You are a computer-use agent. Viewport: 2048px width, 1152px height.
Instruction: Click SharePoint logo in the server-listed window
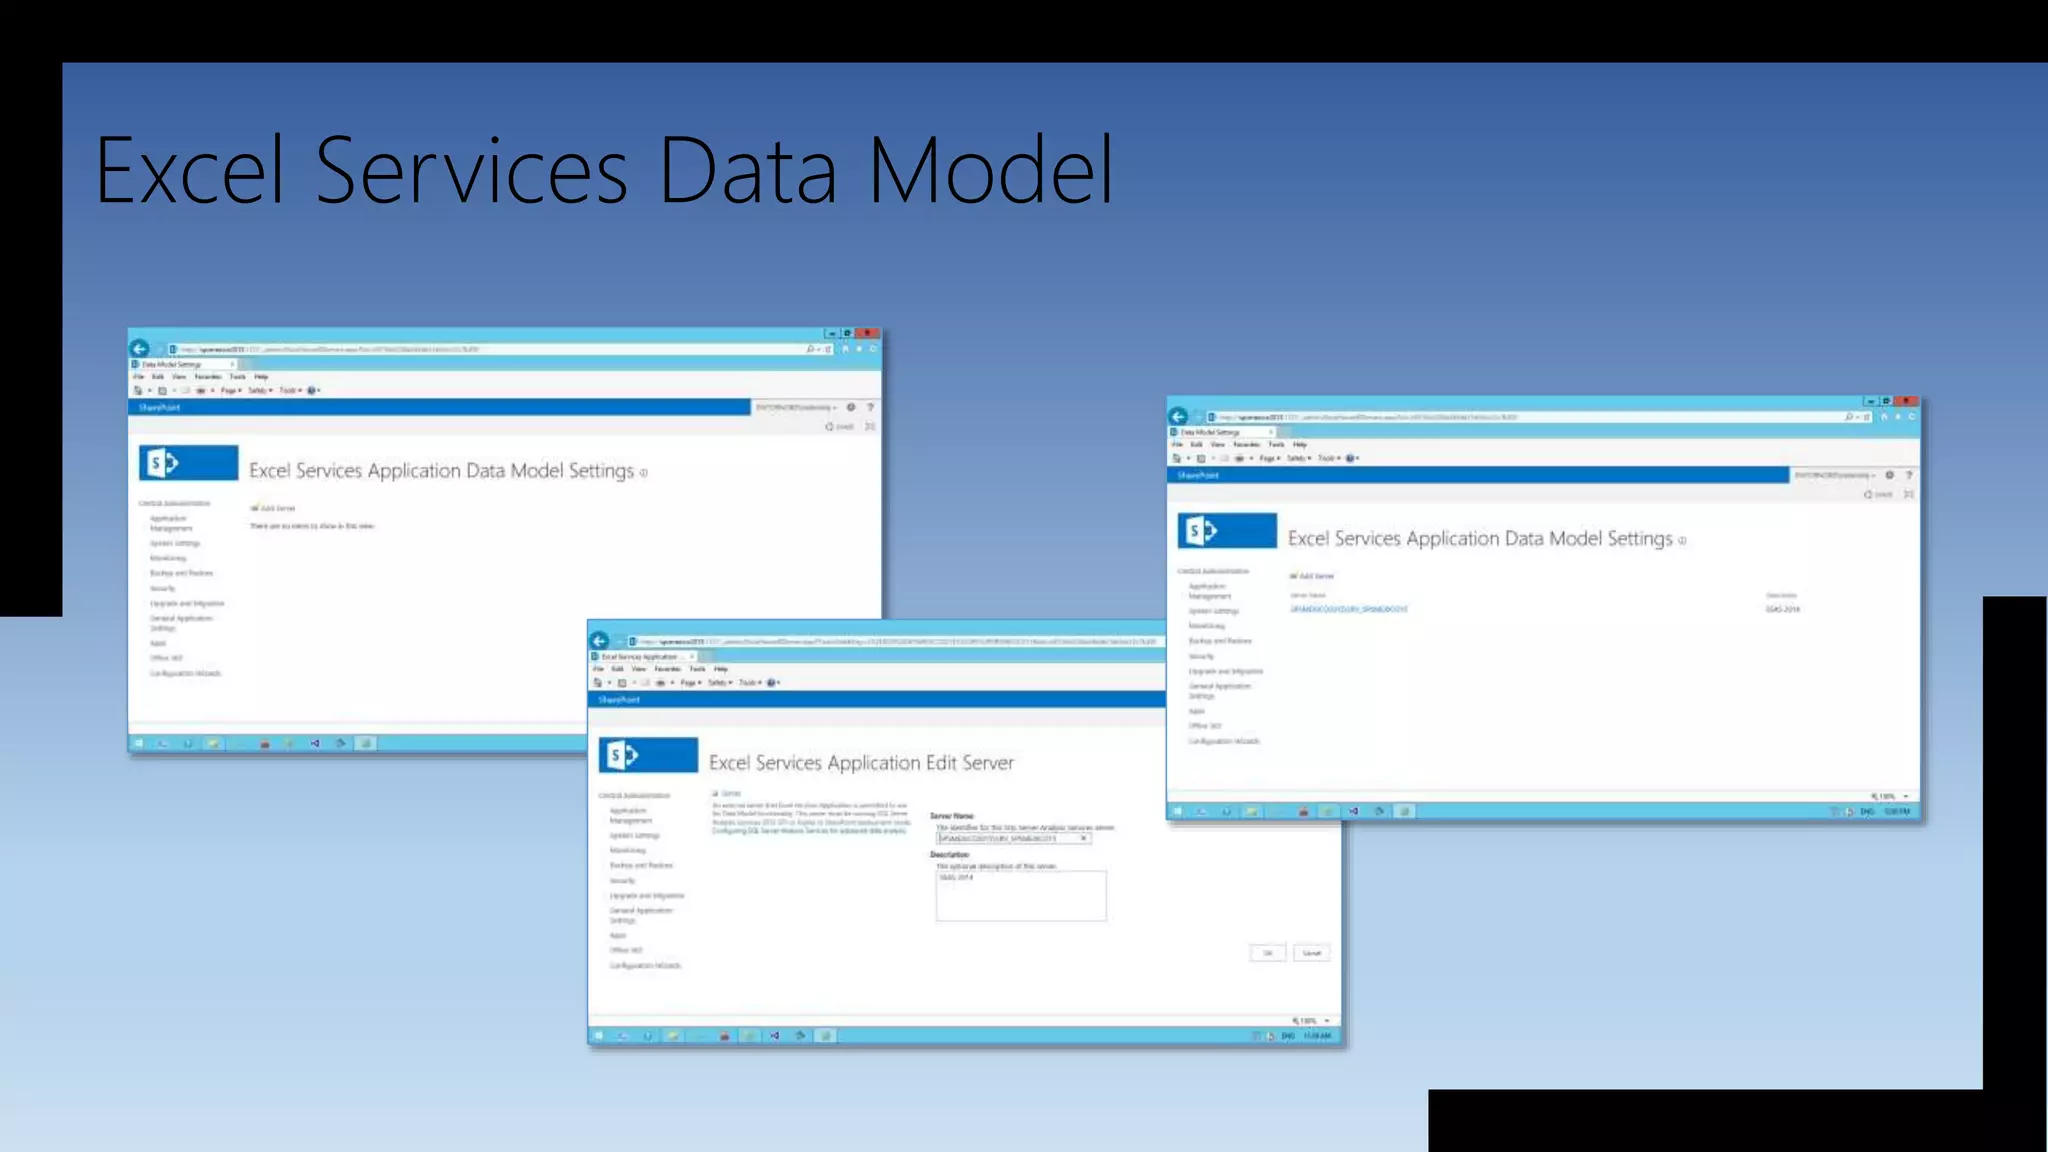1227,531
